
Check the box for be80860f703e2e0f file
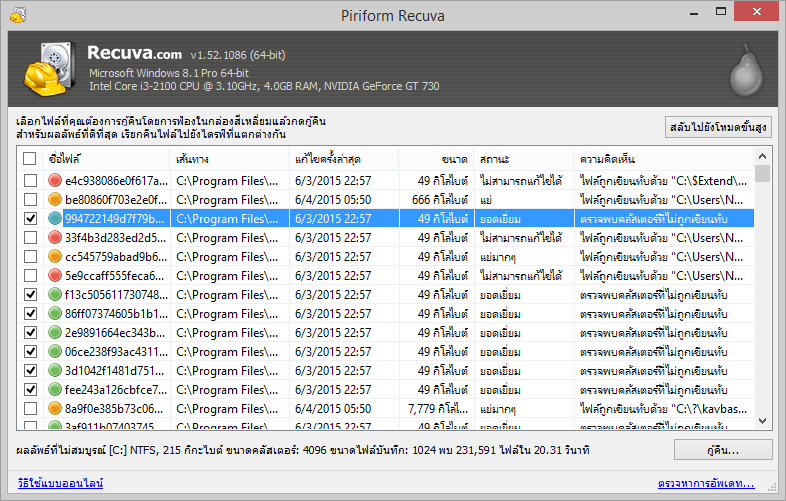(x=31, y=200)
